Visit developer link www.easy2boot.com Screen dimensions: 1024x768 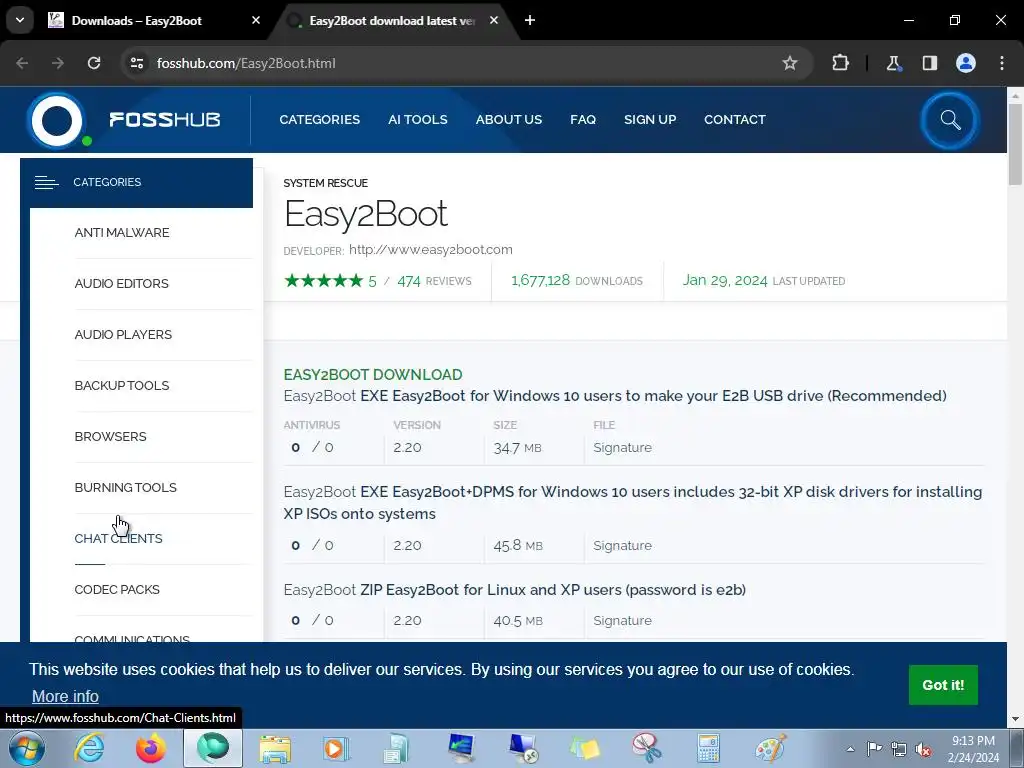[x=430, y=249]
